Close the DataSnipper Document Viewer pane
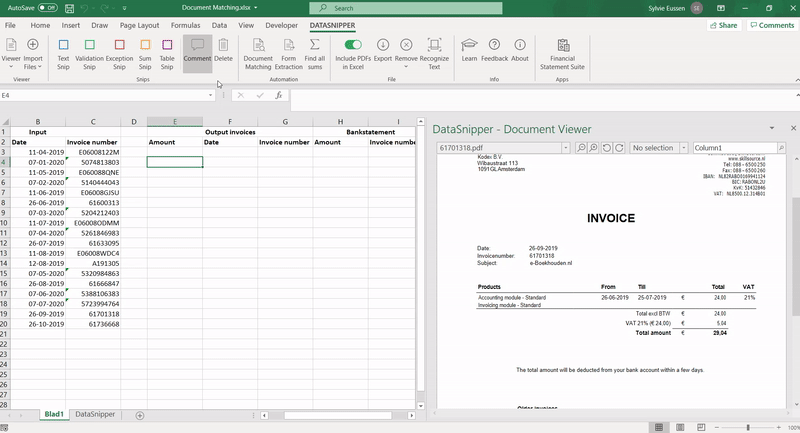This screenshot has height=433, width=800. 793,128
